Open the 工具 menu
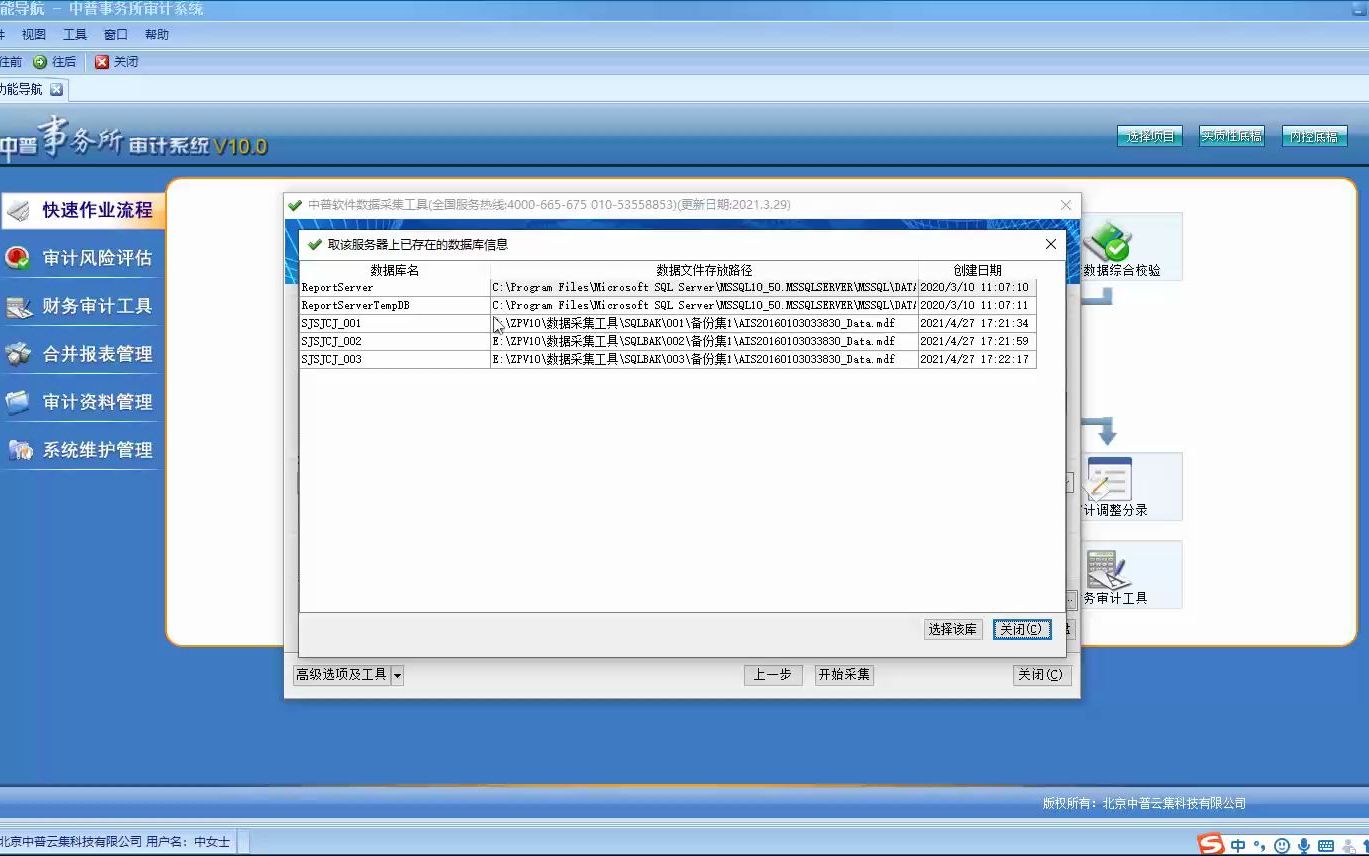This screenshot has height=856, width=1369. coord(74,33)
